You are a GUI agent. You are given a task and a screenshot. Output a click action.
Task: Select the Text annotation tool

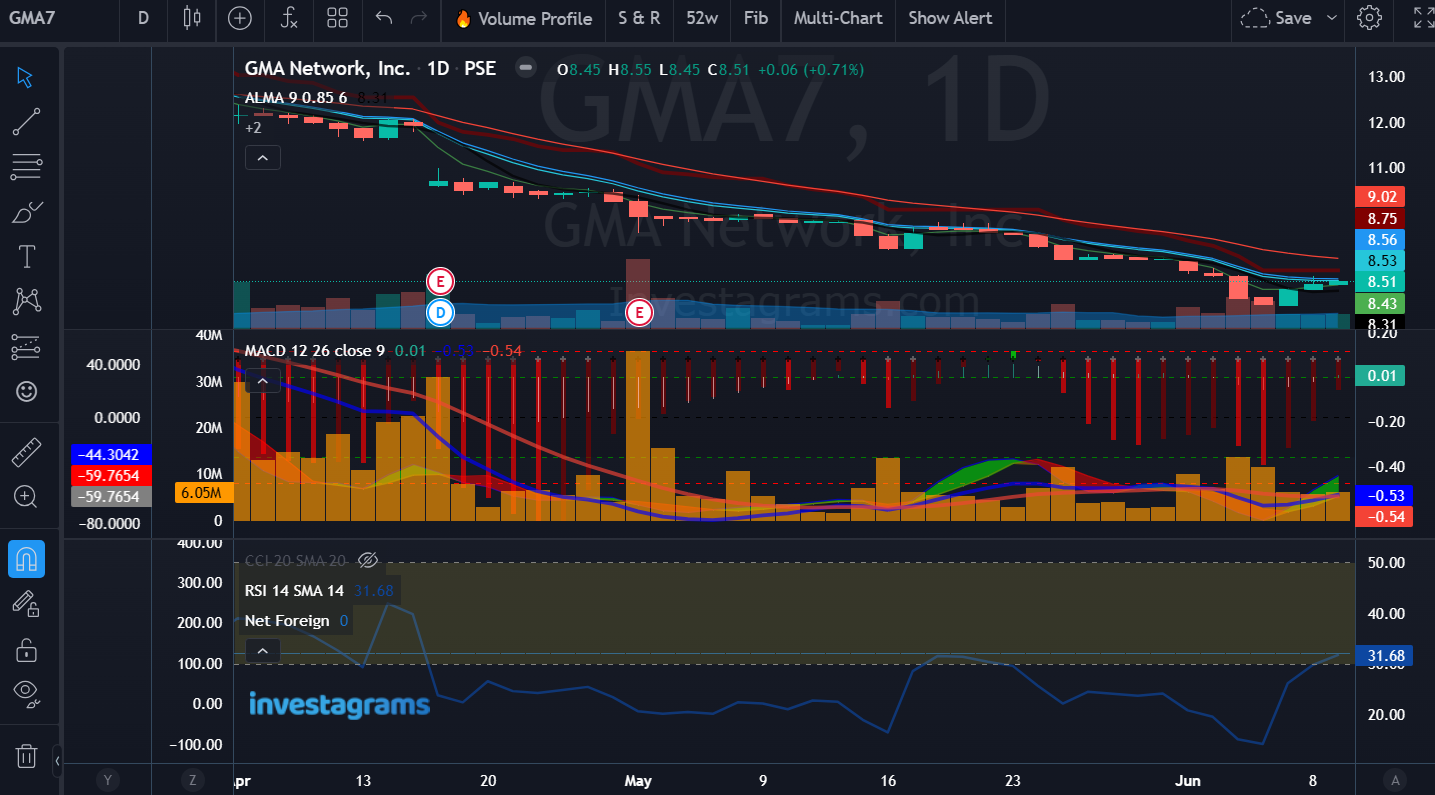pyautogui.click(x=26, y=256)
